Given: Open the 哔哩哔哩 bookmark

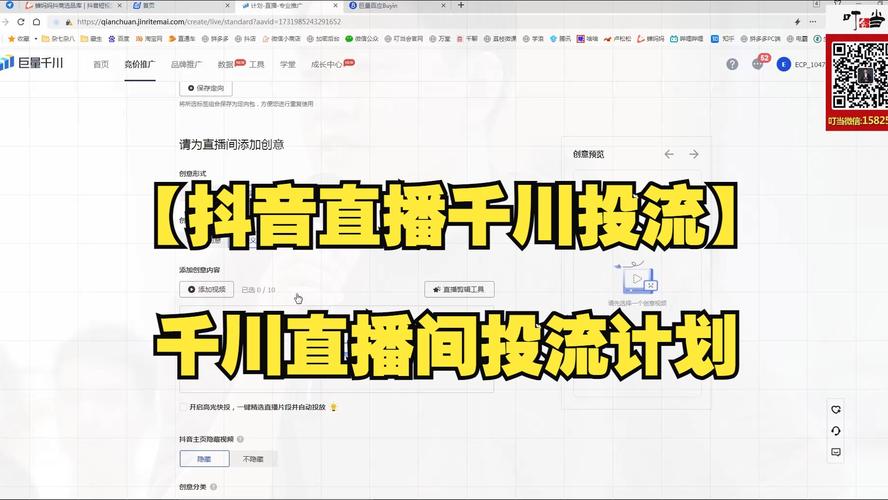Looking at the screenshot, I should (686, 39).
